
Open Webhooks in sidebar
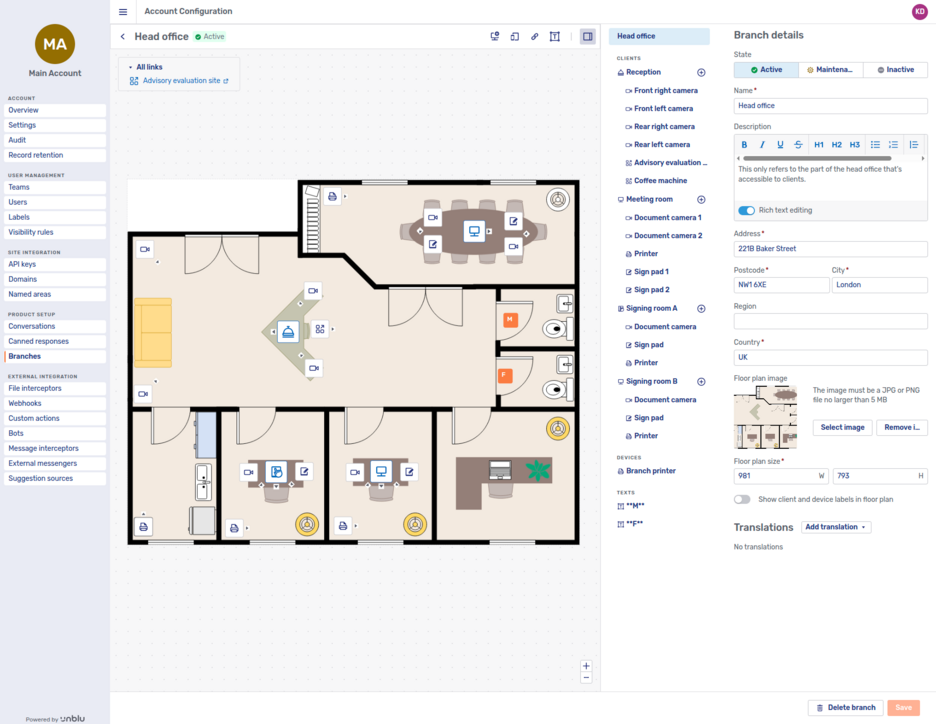pos(55,403)
